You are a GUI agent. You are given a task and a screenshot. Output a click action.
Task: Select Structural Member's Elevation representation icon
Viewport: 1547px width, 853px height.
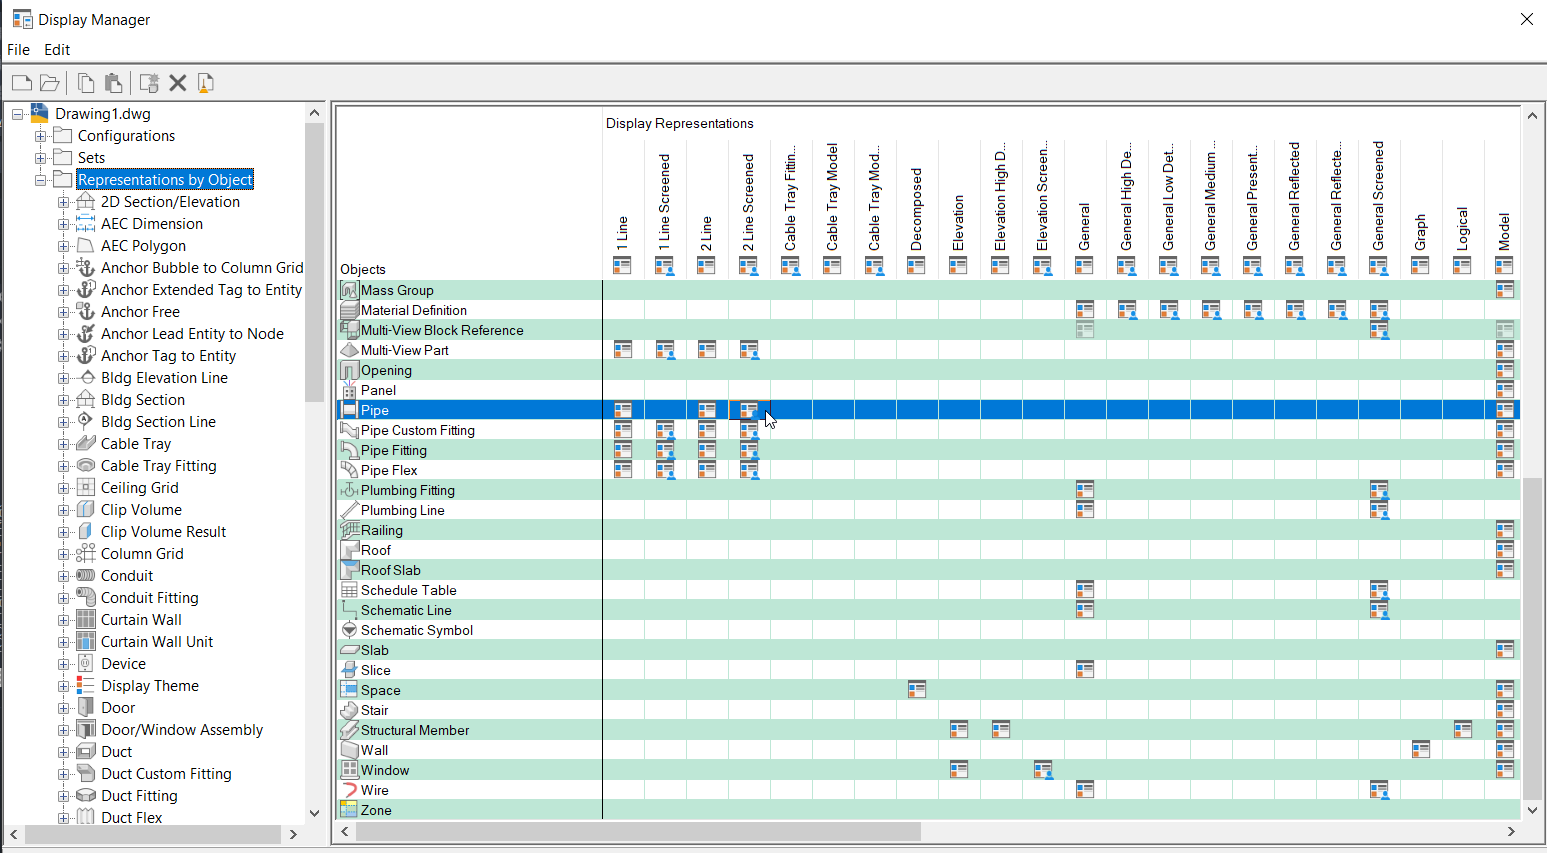[959, 730]
